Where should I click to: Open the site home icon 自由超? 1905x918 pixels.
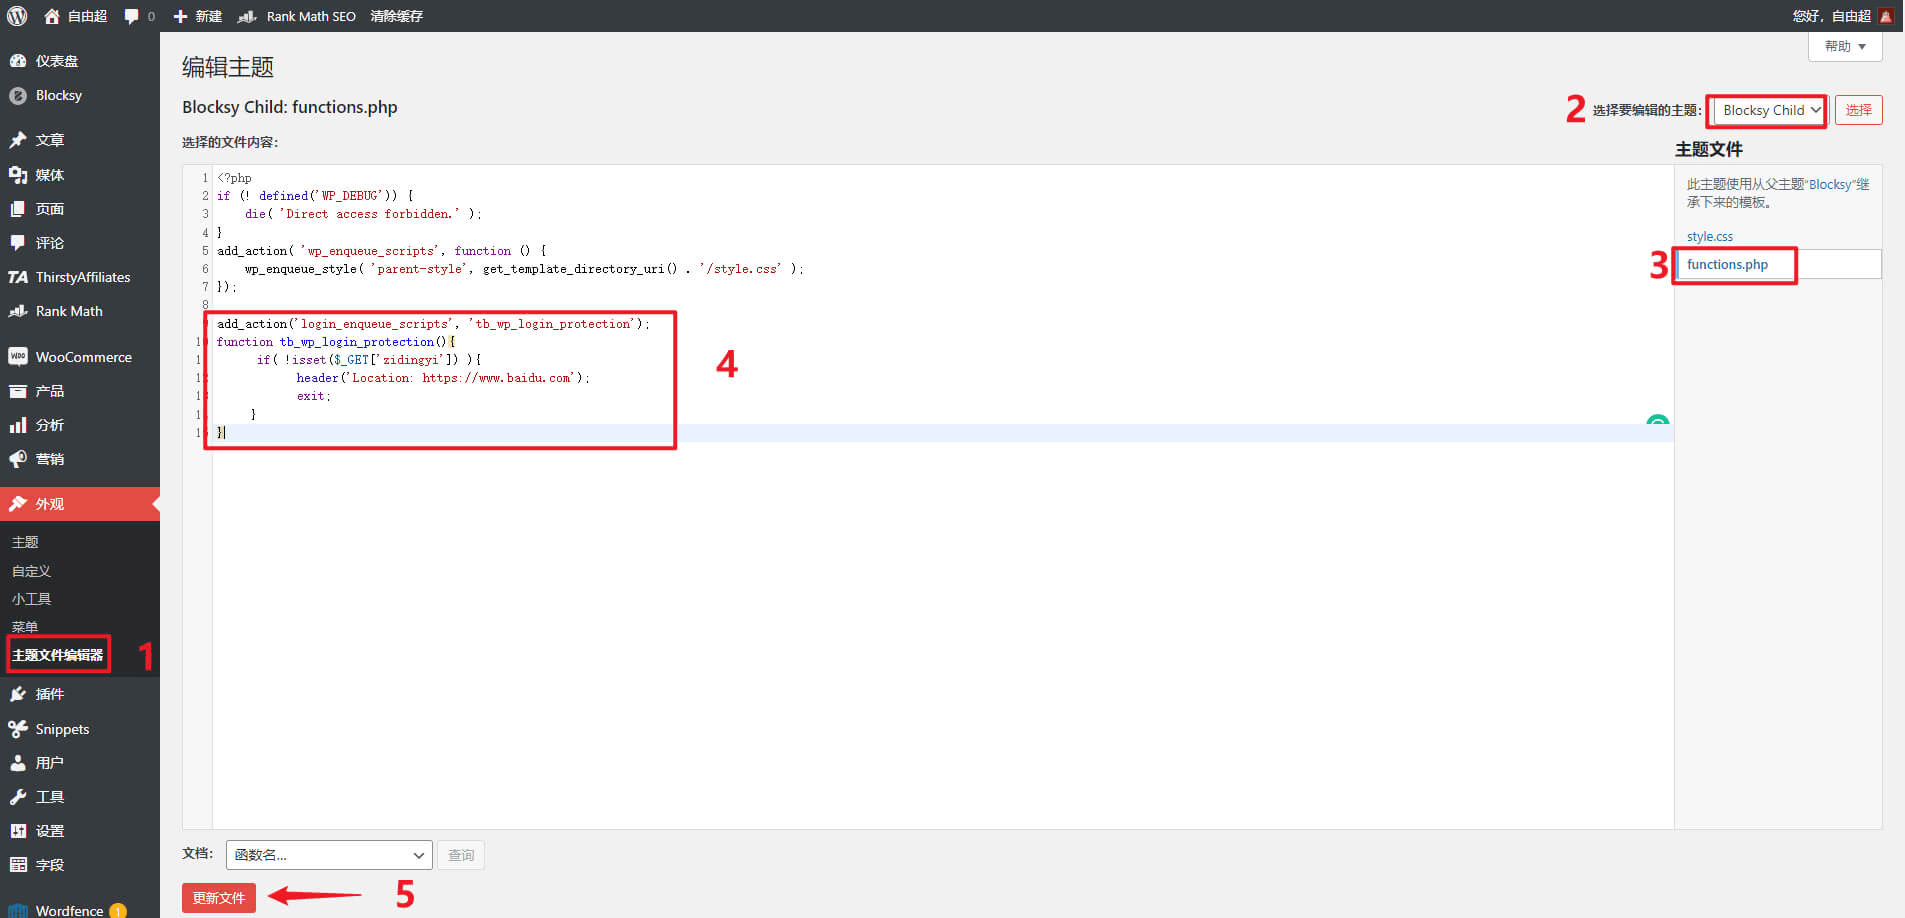point(52,16)
